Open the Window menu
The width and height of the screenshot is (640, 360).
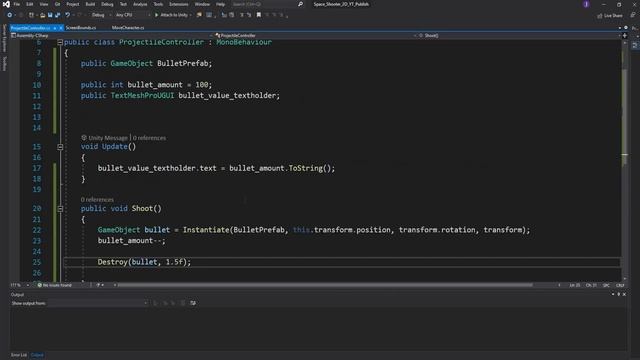202,4
